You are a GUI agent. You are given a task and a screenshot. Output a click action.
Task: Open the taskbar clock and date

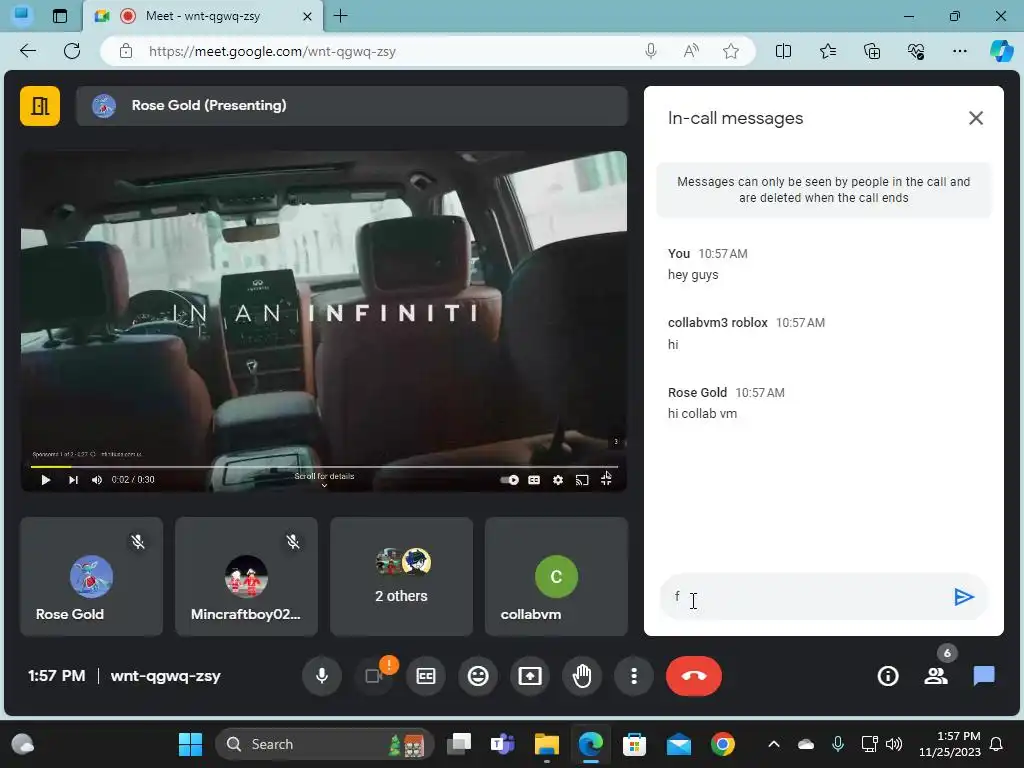(x=950, y=744)
